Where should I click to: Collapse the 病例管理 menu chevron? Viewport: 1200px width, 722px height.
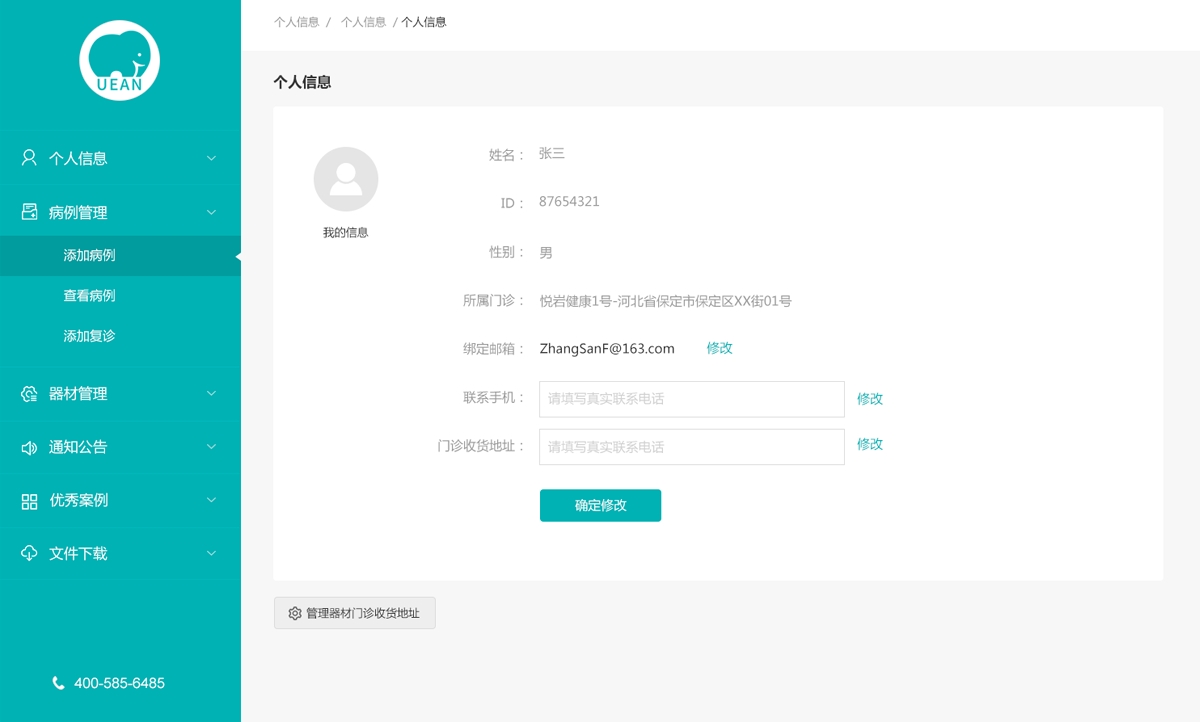[211, 212]
